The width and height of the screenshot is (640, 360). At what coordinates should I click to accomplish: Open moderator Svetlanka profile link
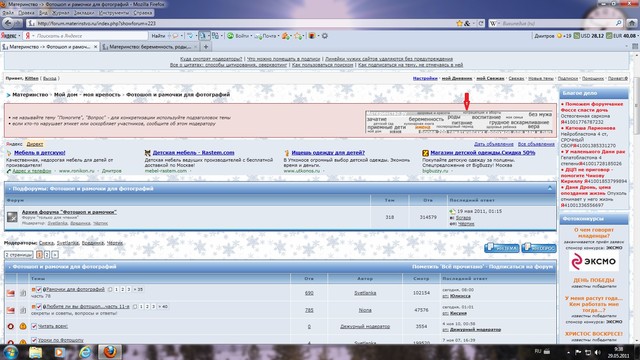(x=67, y=243)
